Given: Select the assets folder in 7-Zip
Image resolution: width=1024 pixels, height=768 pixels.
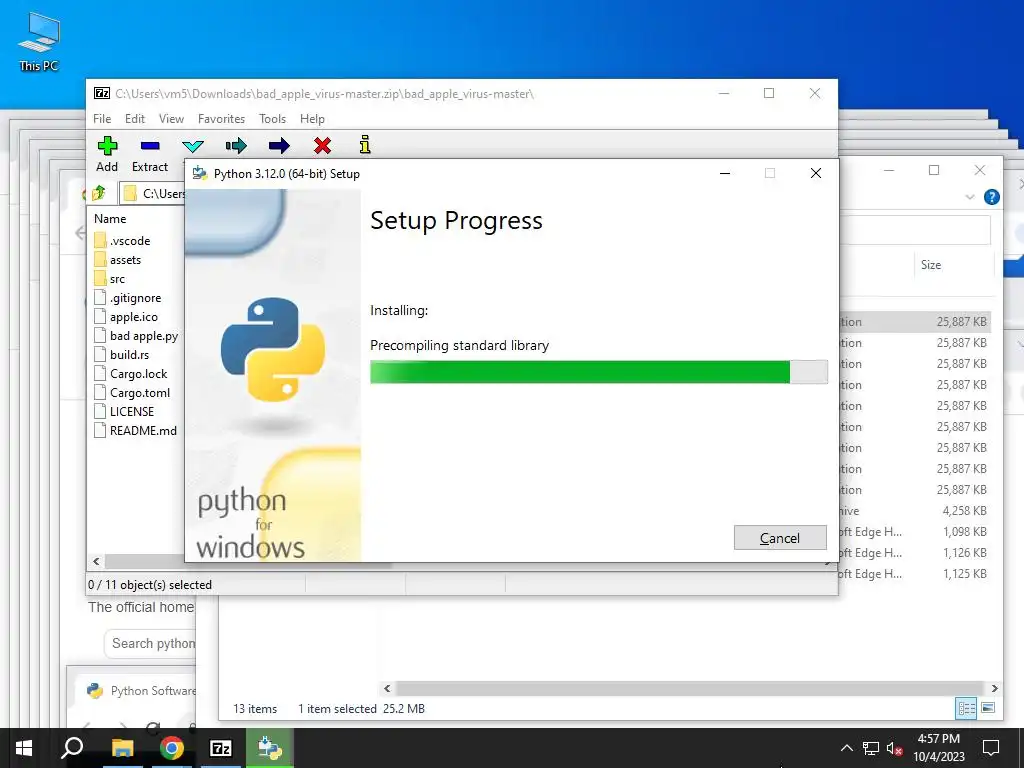Looking at the screenshot, I should point(118,260).
